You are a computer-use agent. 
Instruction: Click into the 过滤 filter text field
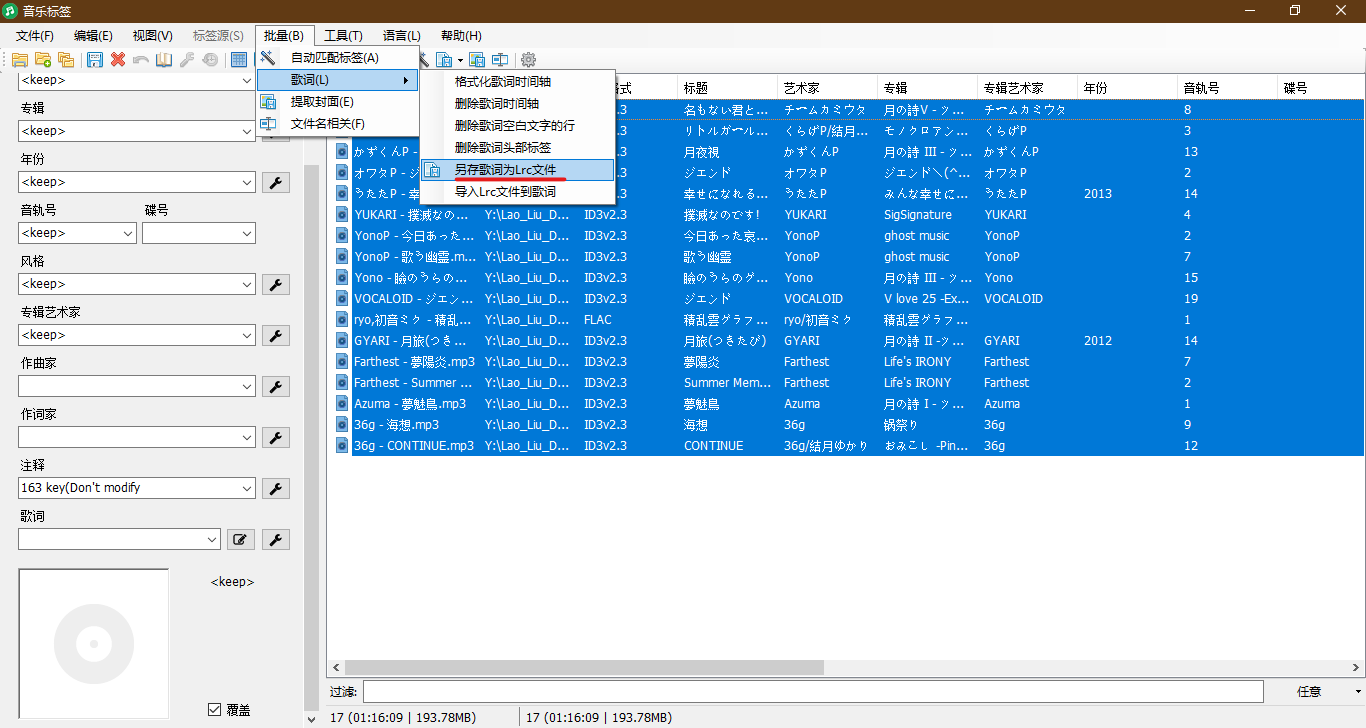(x=812, y=692)
